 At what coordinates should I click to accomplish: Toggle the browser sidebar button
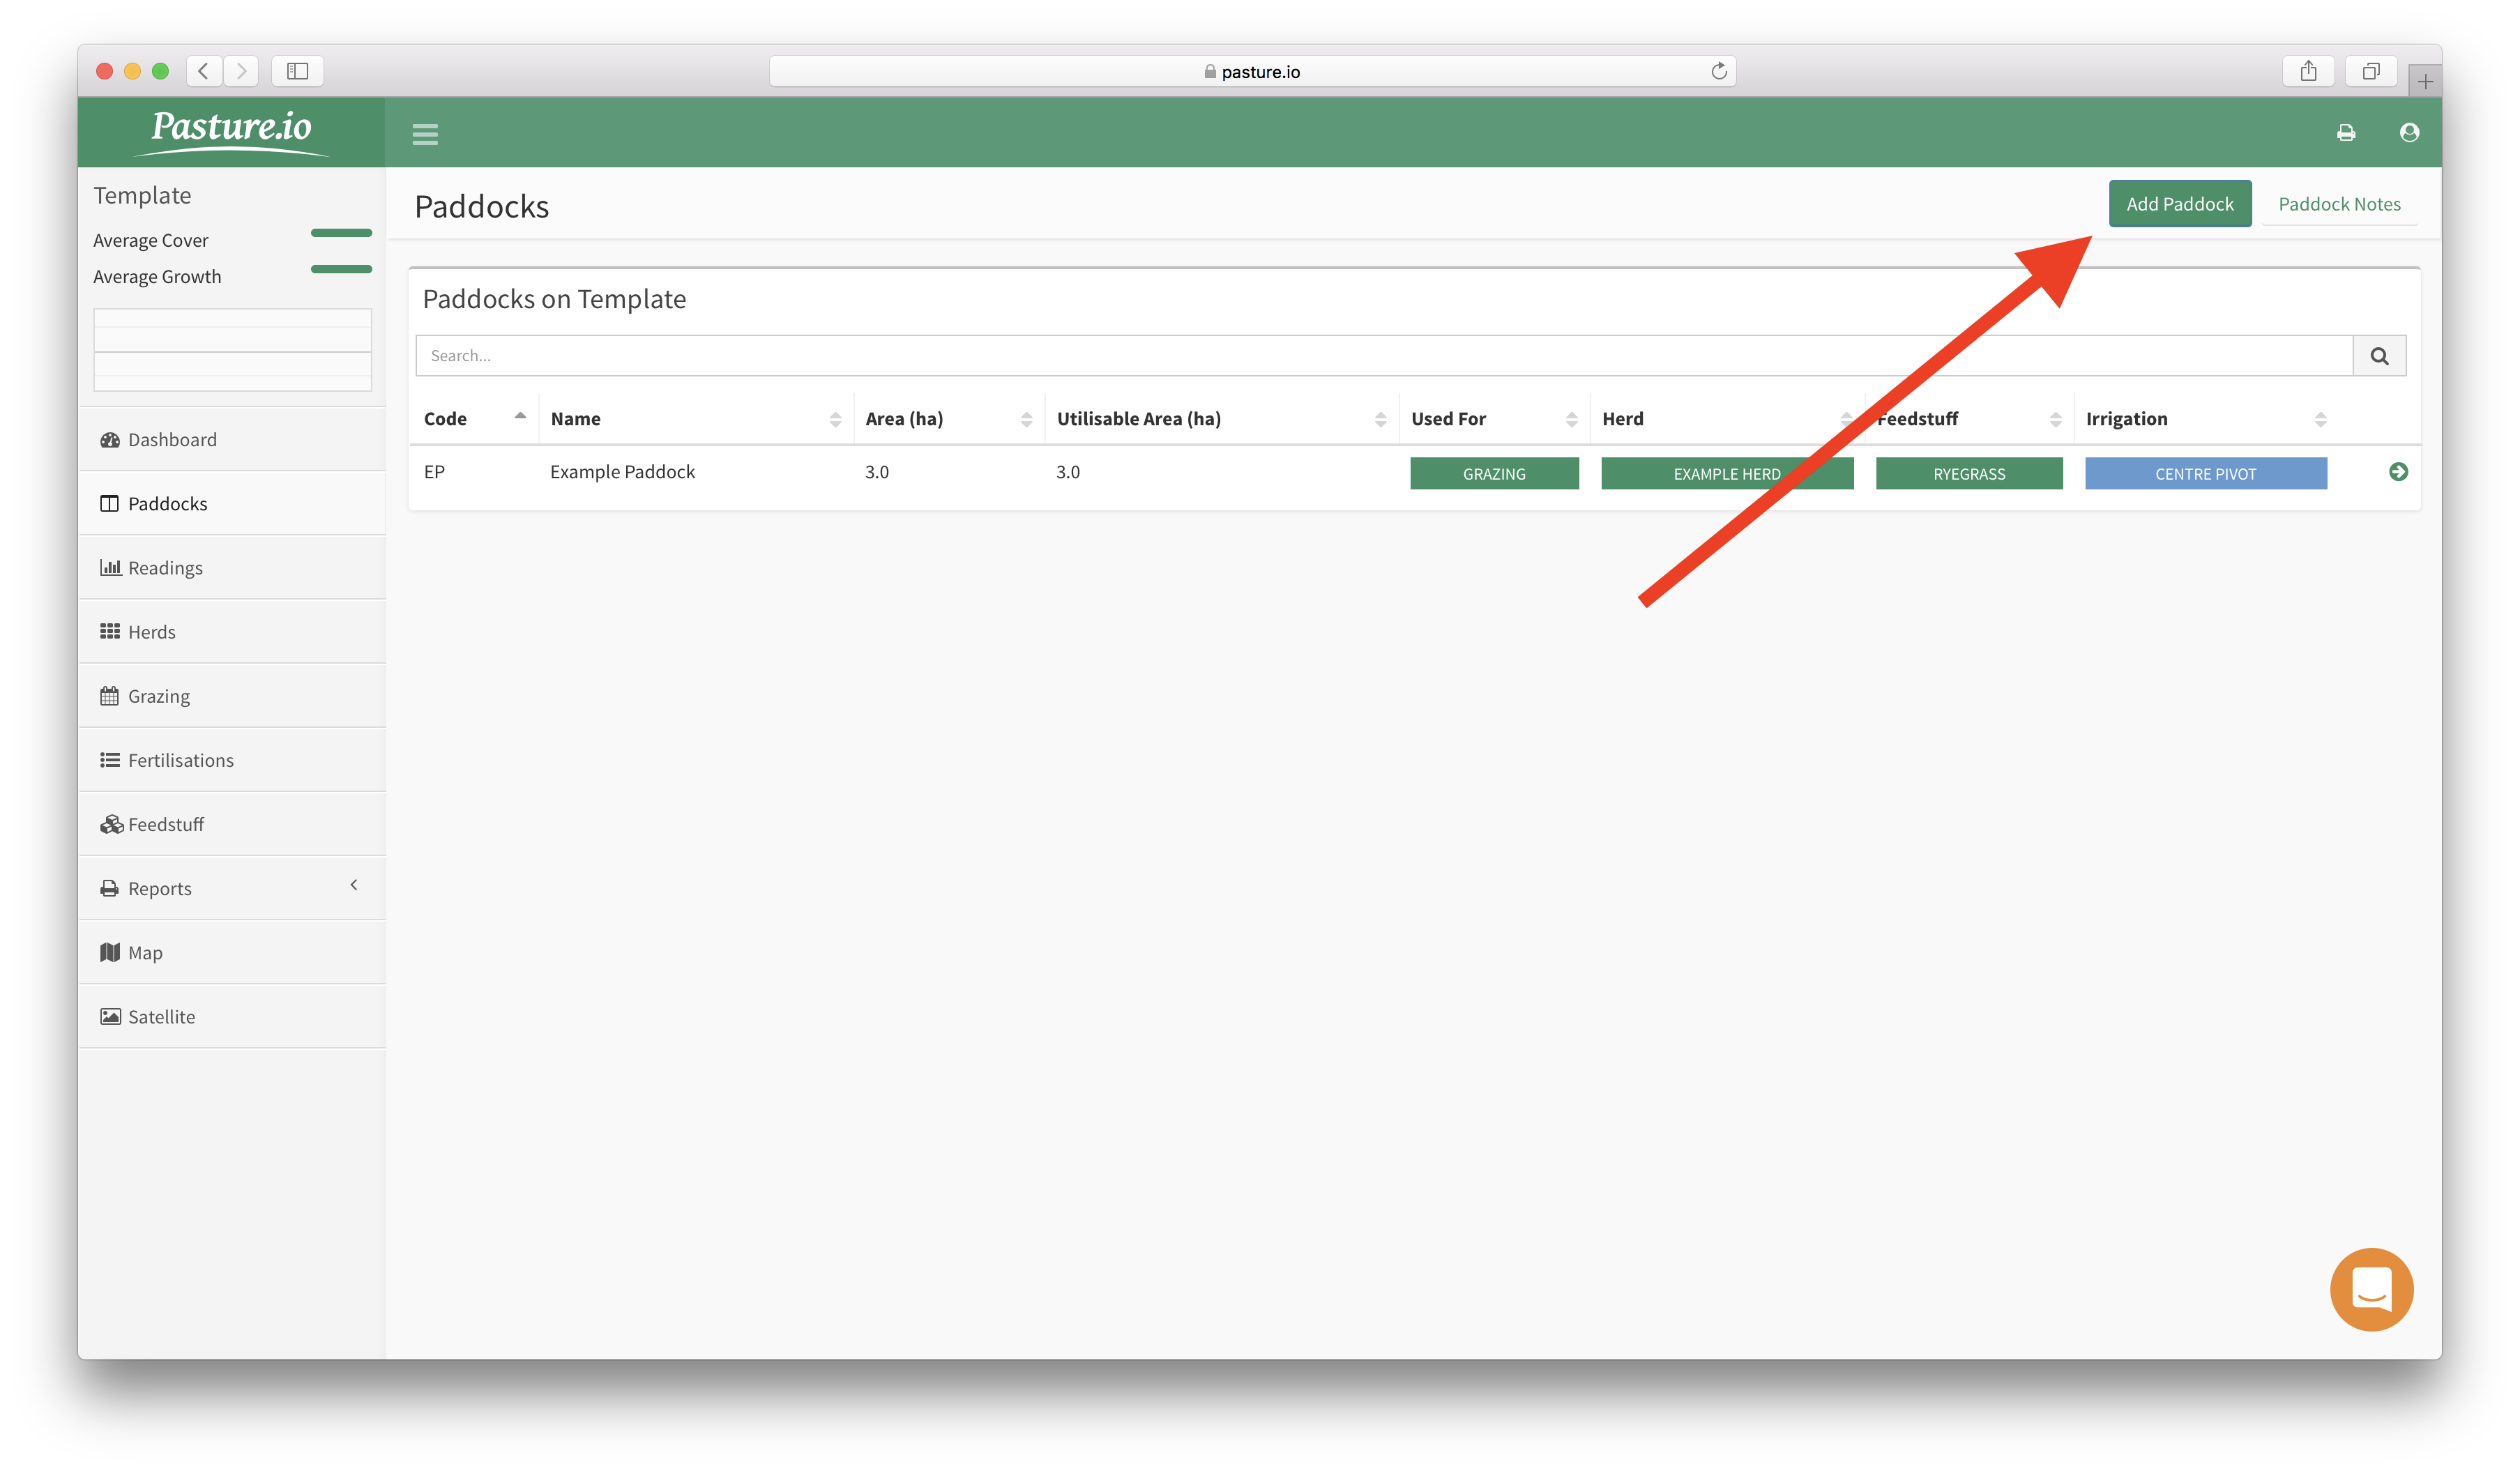coord(297,71)
